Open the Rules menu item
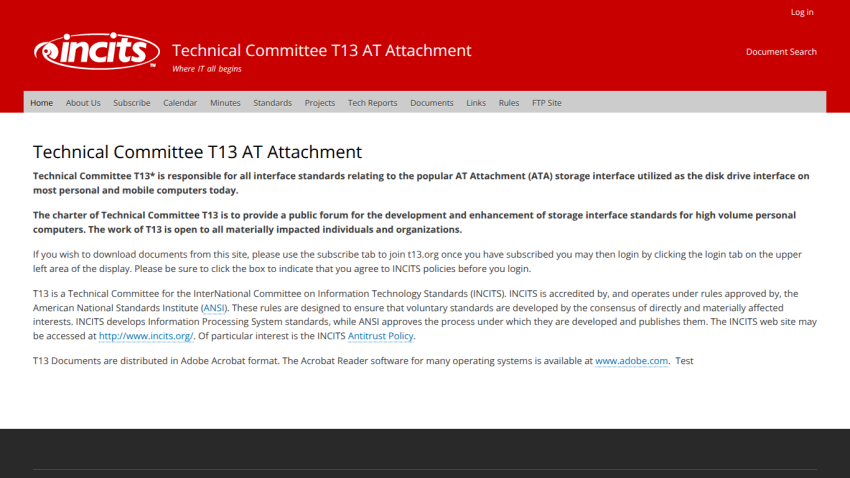Viewport: 850px width, 478px height. (x=509, y=102)
